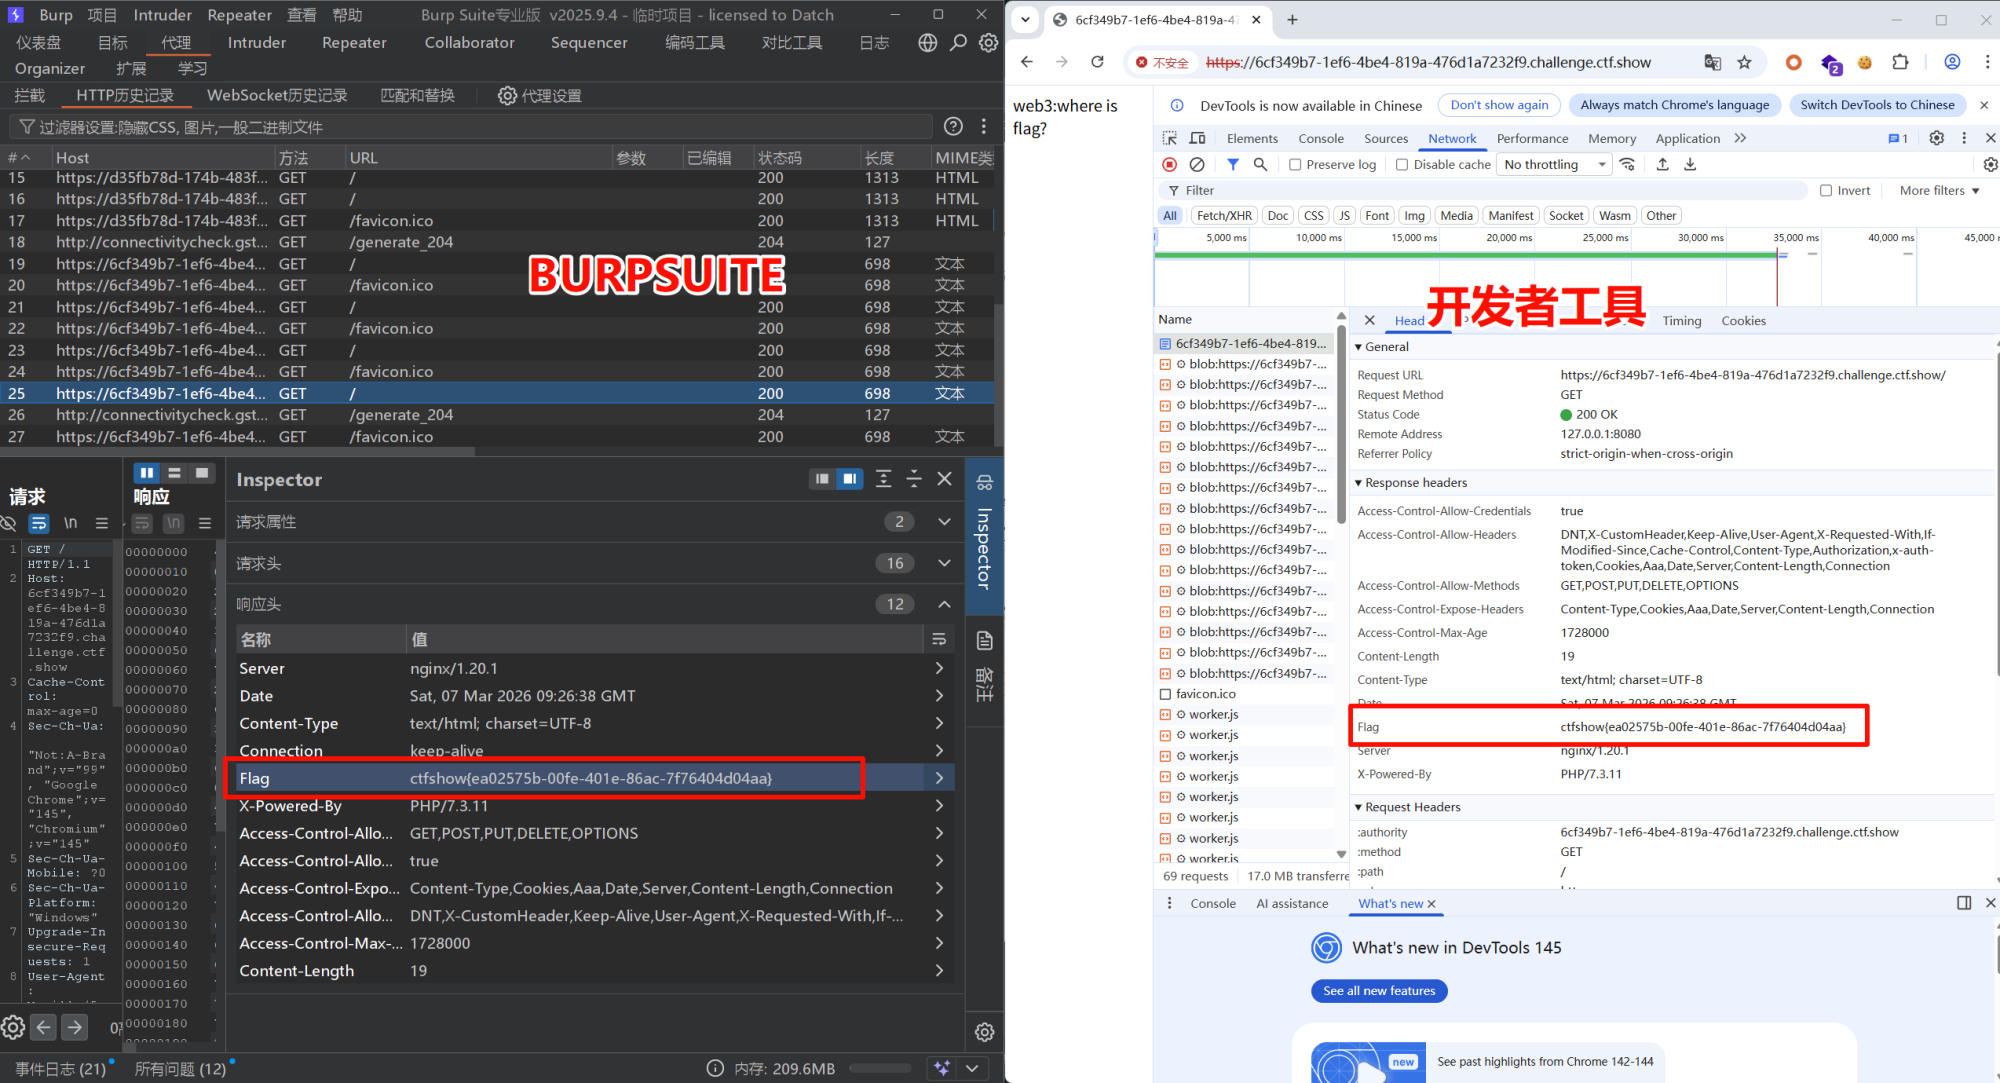Switch to the Console tab in DevTools
Image resolution: width=2000 pixels, height=1083 pixels.
click(x=1320, y=138)
